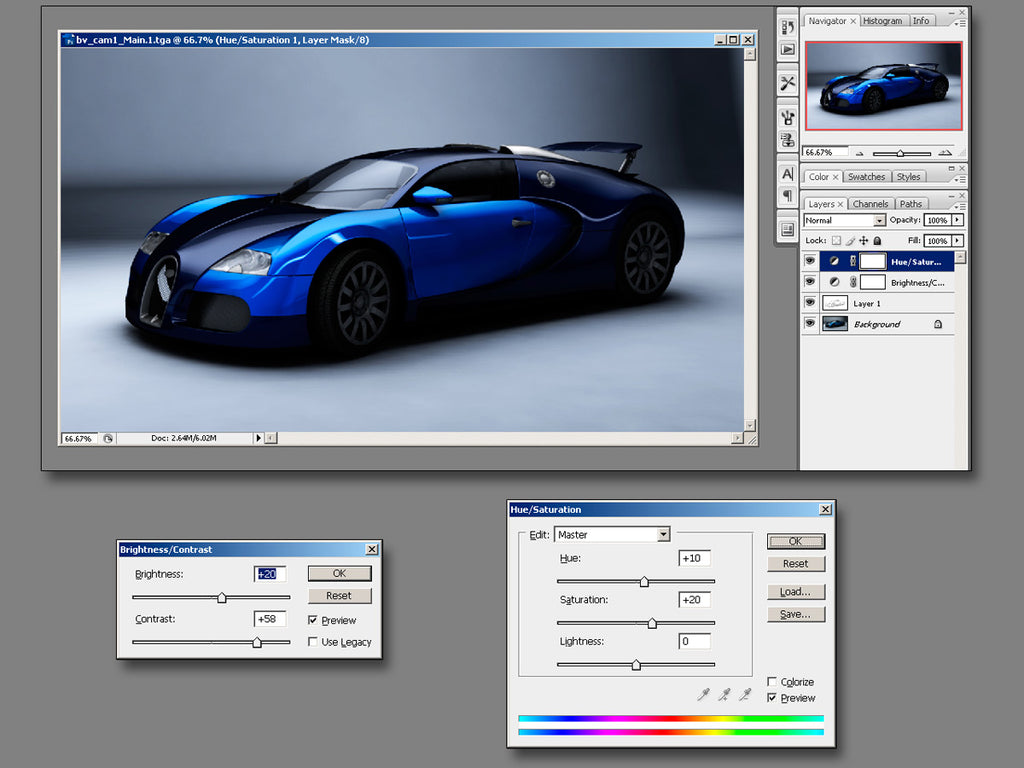
Task: Hide the Background layer
Action: click(x=810, y=323)
